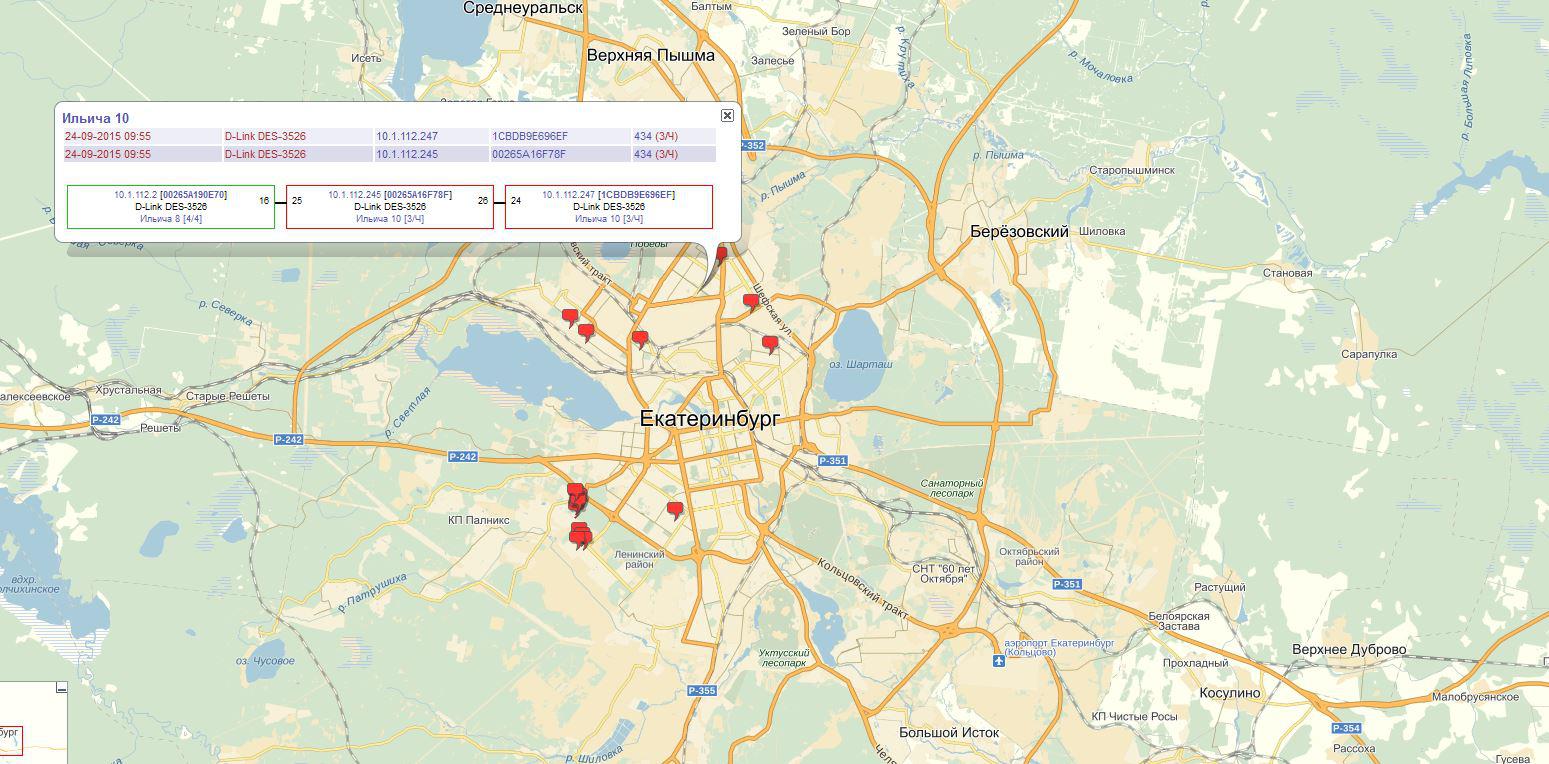The height and width of the screenshot is (764, 1549).
Task: Click the P-352 road shield
Action: [752, 146]
